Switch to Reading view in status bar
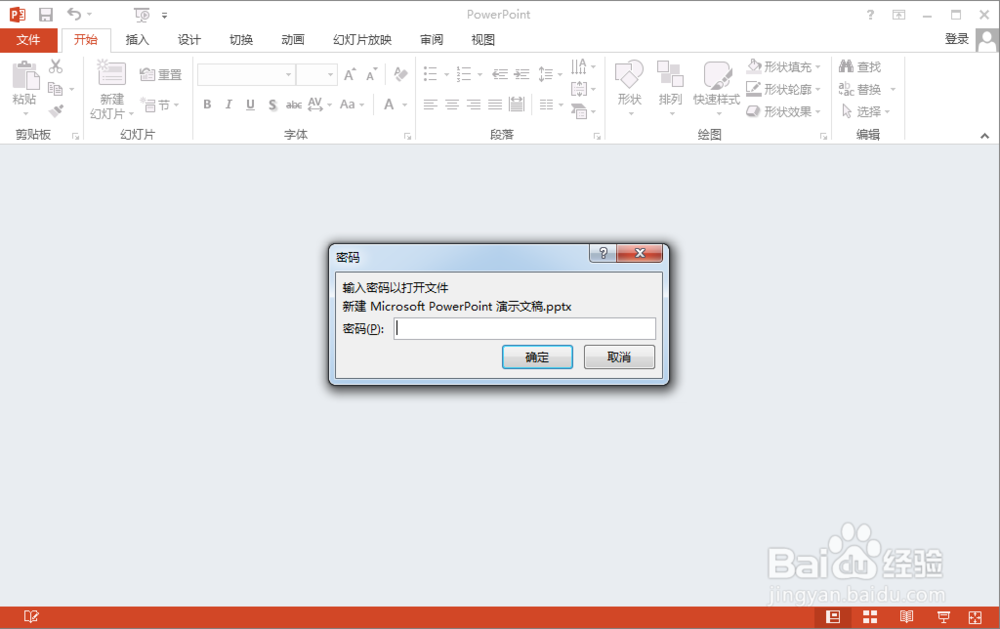Screen dimensions: 1000x629 [906, 616]
